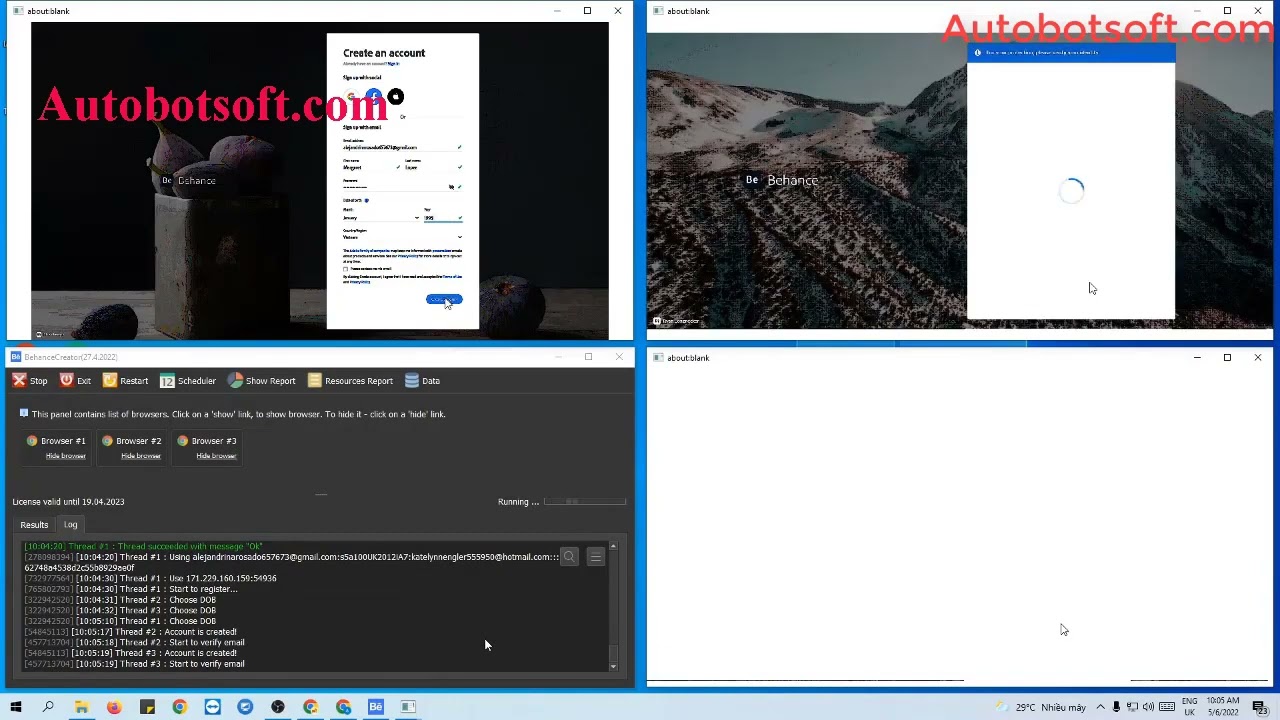The image size is (1280, 720).
Task: Click the log scrollbar down arrow
Action: point(613,666)
